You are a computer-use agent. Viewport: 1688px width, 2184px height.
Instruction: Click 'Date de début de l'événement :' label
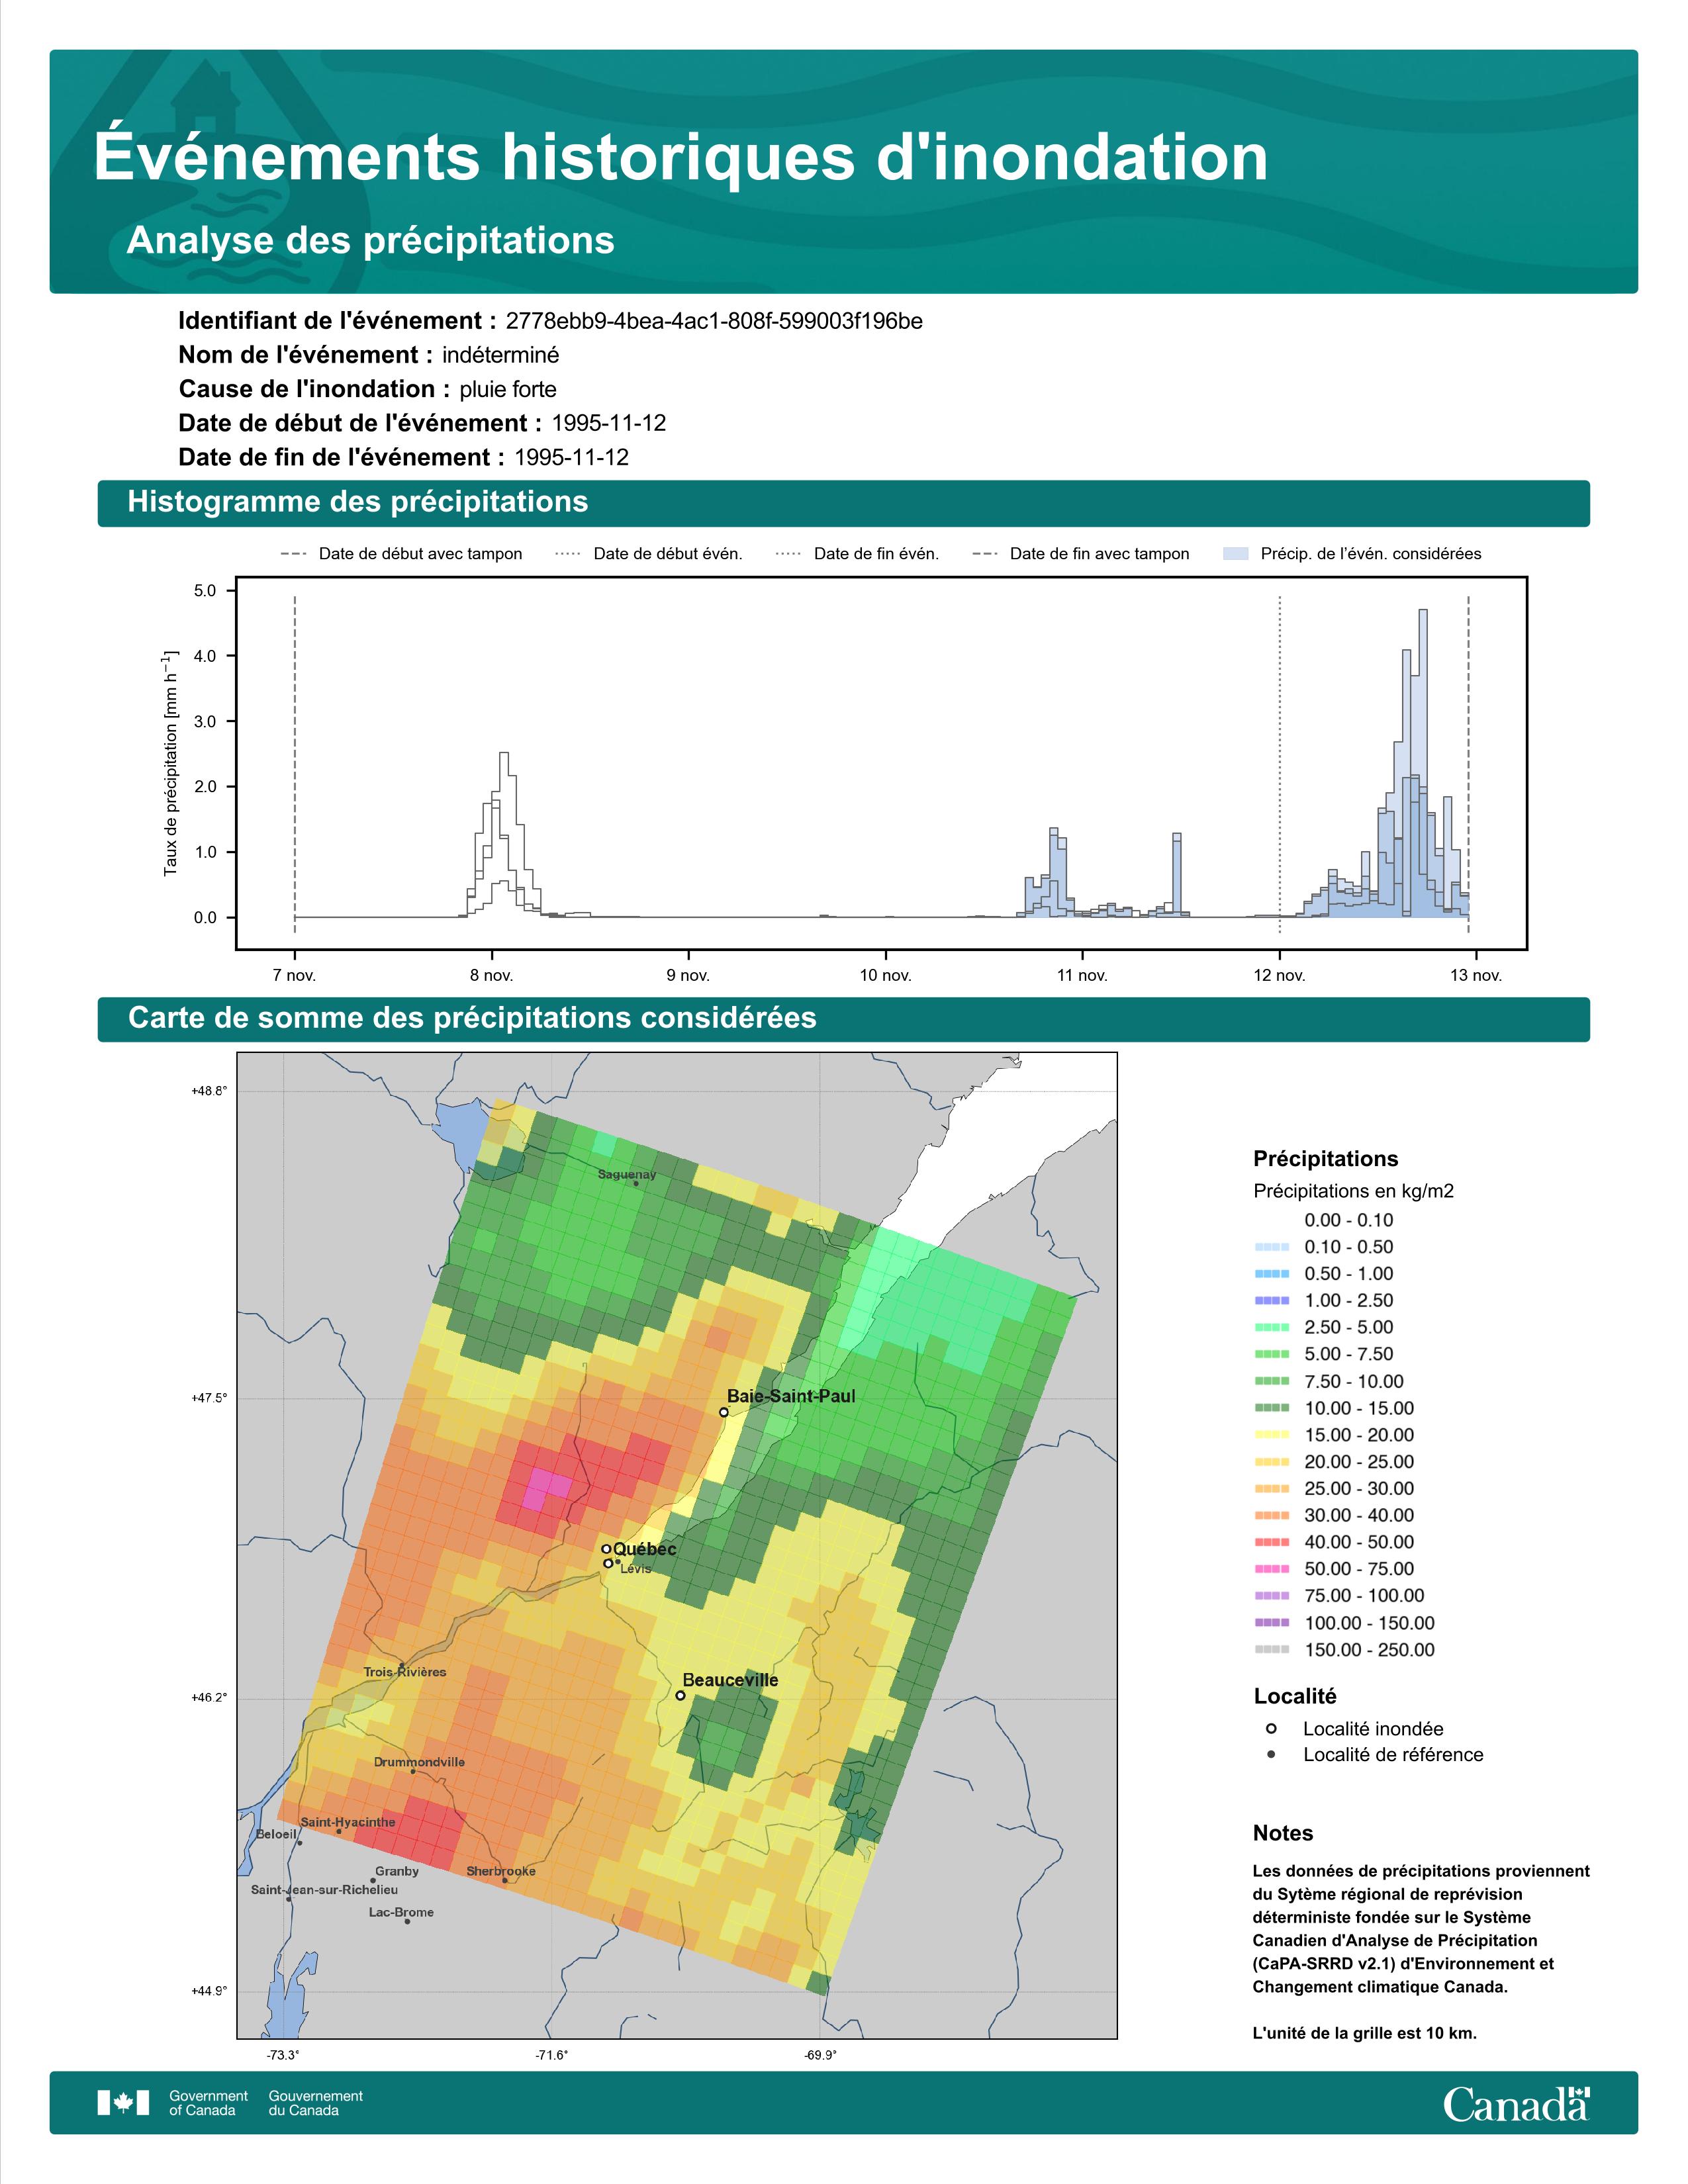click(360, 423)
